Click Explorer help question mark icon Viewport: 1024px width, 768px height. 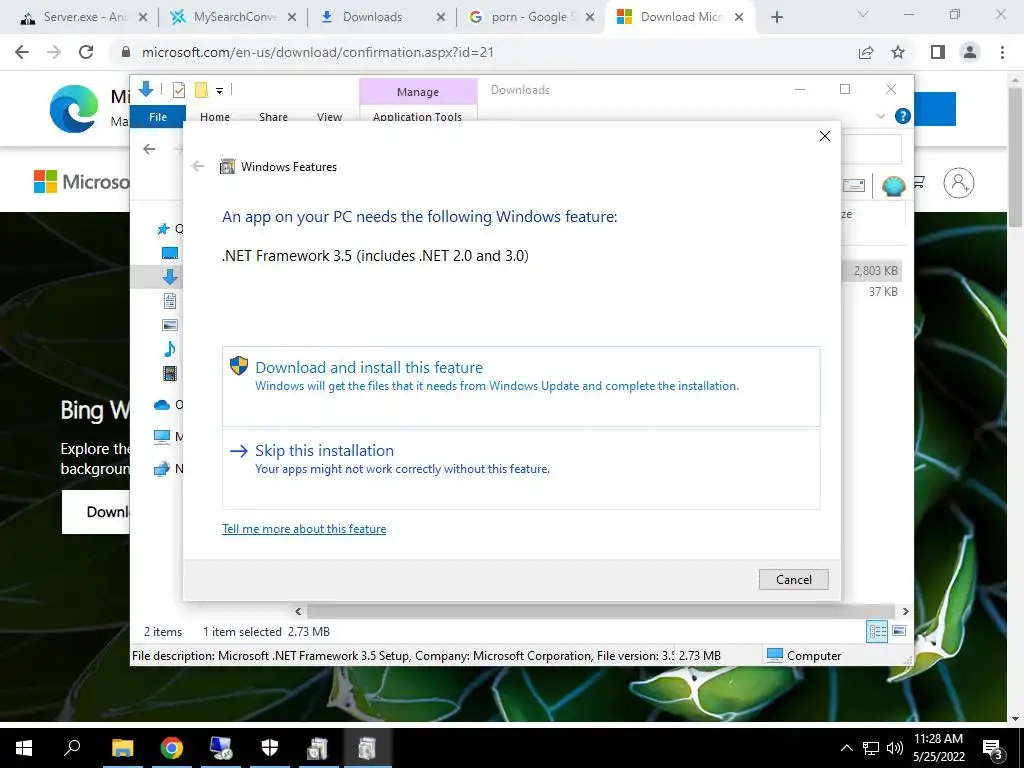point(903,116)
